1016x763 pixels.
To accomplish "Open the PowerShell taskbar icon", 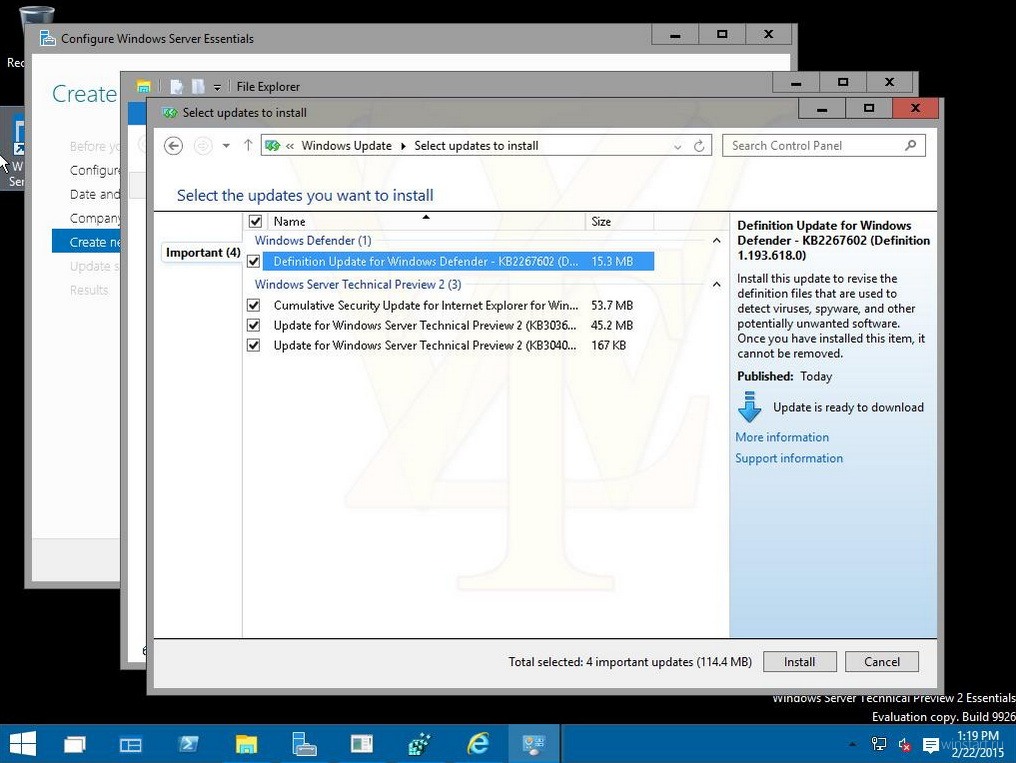I will pos(189,744).
